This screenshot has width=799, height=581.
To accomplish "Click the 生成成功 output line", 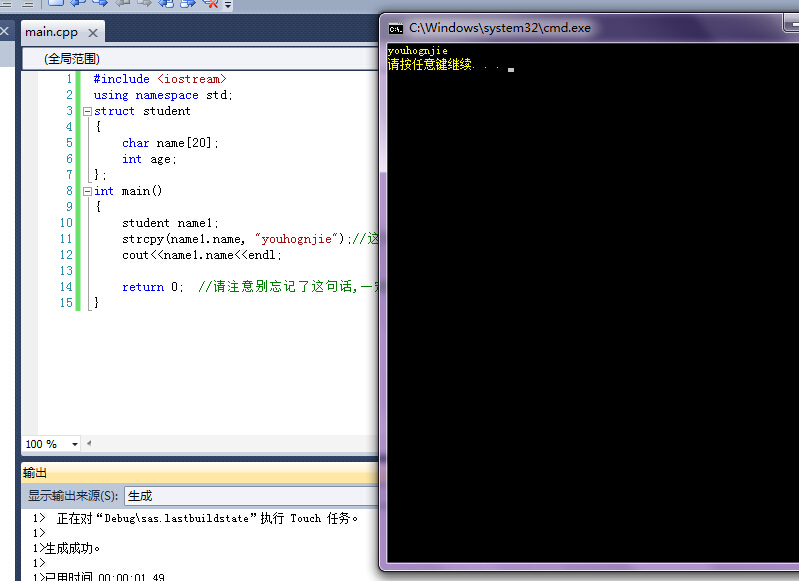I will click(x=66, y=548).
